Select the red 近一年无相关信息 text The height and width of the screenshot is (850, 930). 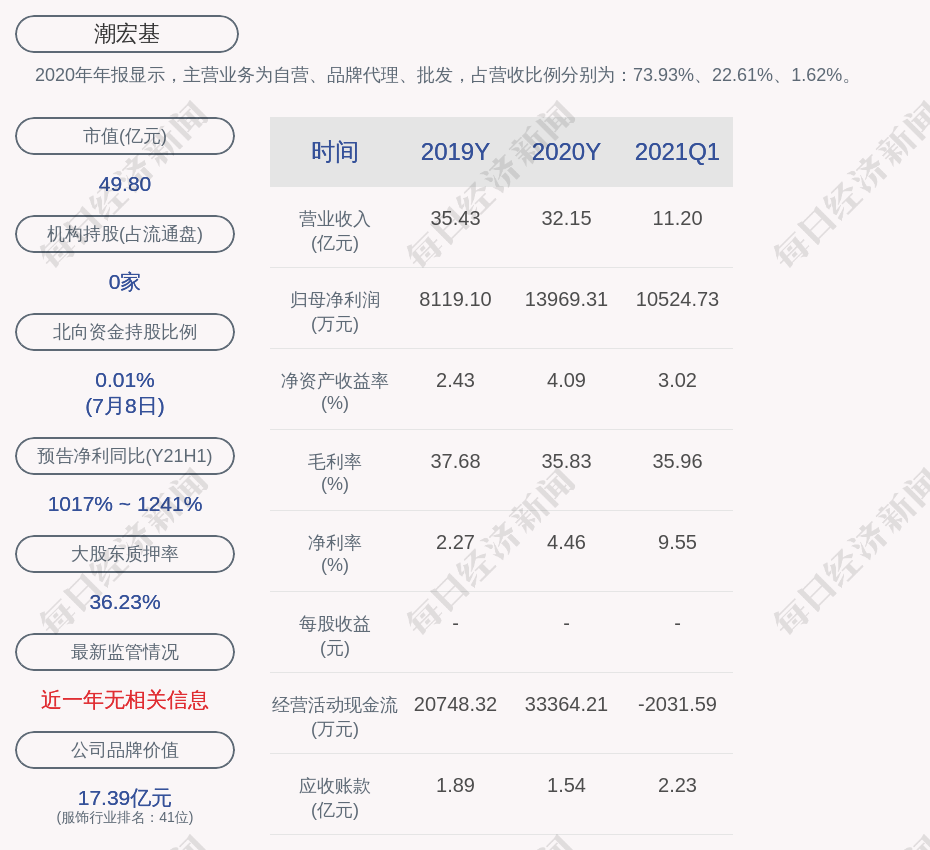[125, 700]
